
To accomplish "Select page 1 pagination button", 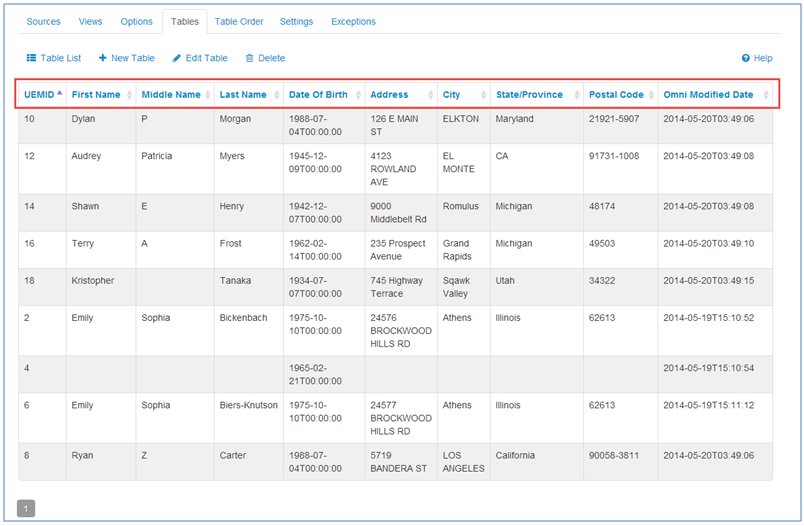I will 26,508.
